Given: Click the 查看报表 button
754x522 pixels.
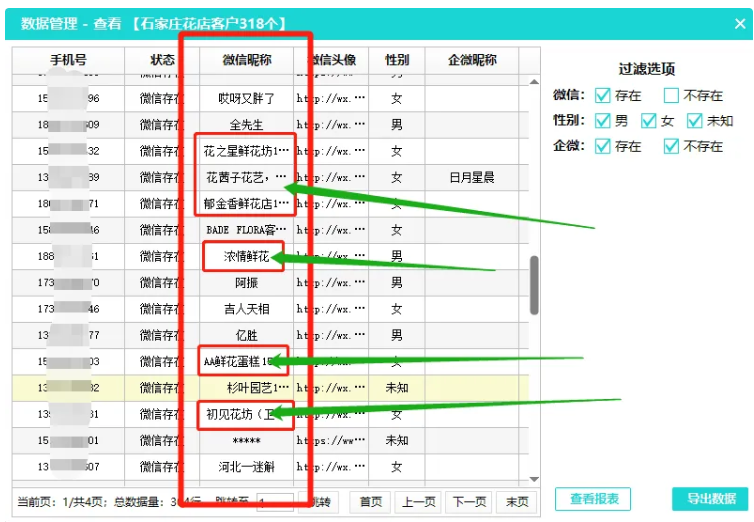Looking at the screenshot, I should point(593,499).
